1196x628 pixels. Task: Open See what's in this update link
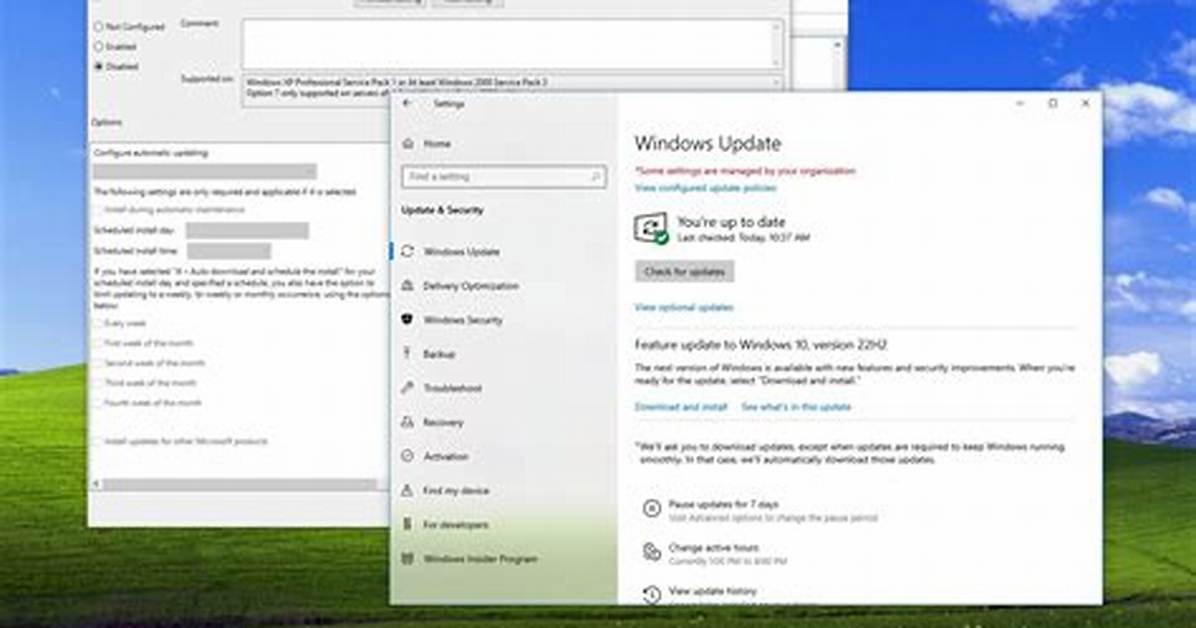point(796,407)
